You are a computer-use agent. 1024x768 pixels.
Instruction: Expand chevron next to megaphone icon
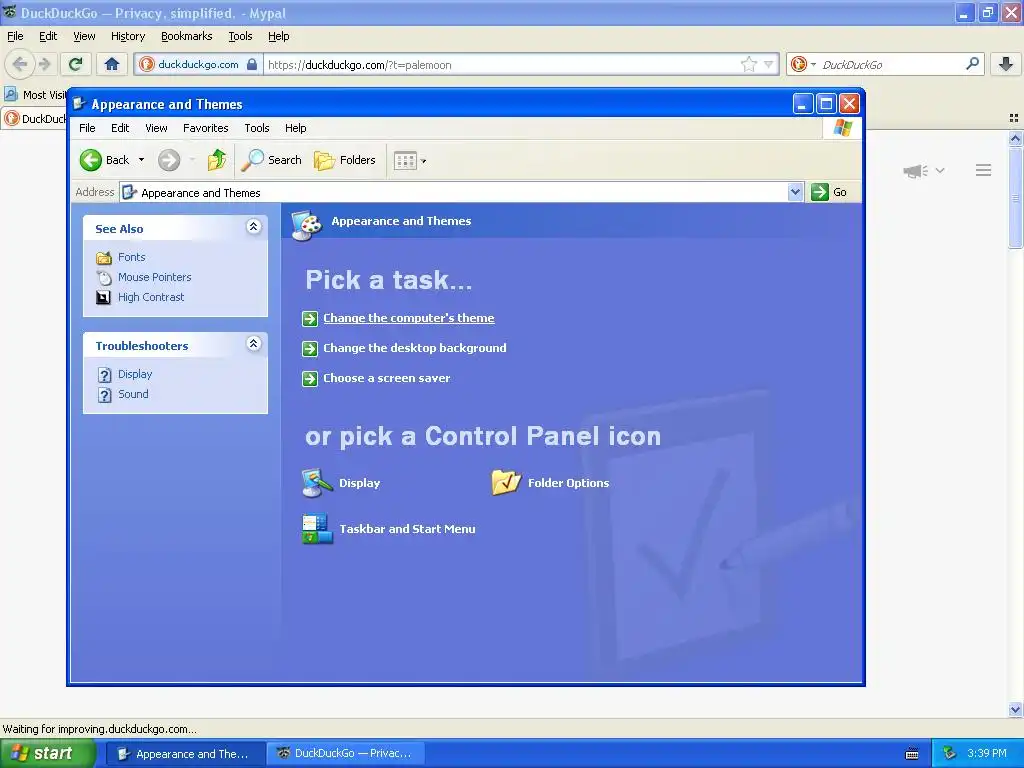(940, 170)
